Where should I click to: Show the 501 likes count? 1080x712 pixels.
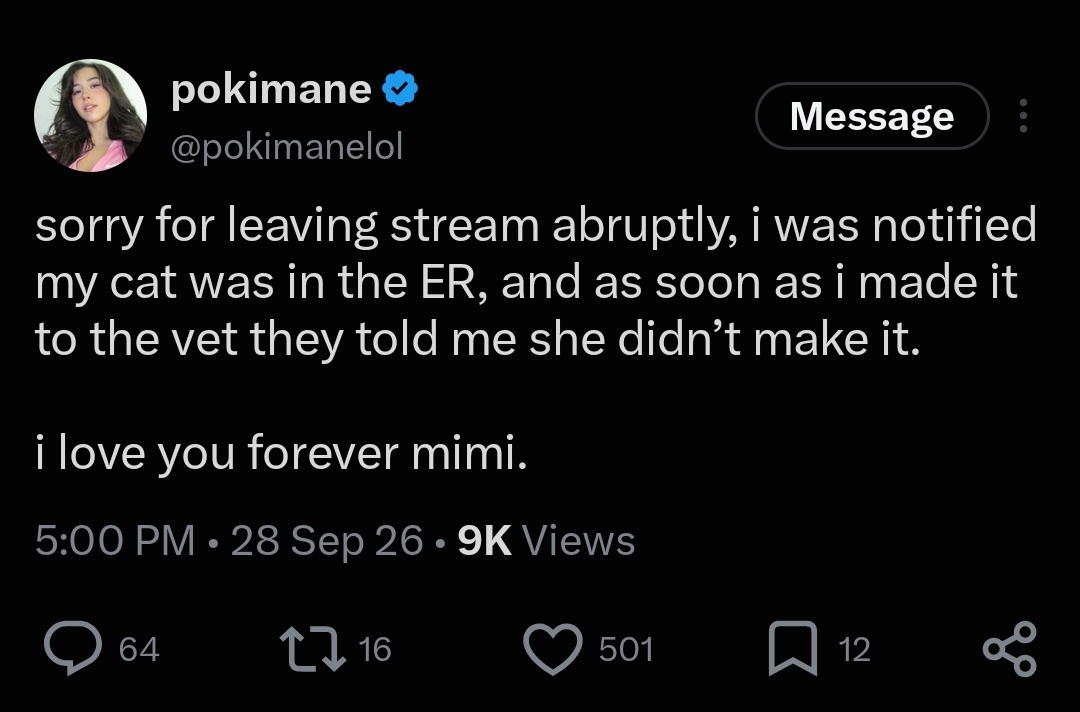coord(626,649)
